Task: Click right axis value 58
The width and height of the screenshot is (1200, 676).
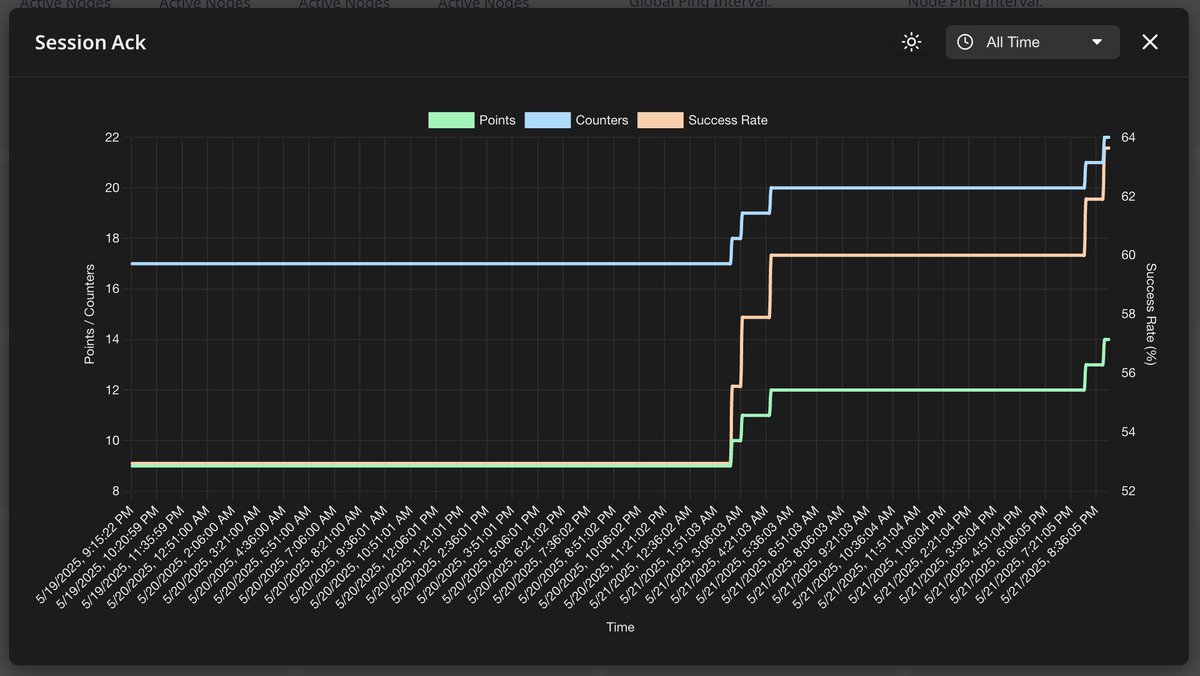Action: click(x=1127, y=314)
